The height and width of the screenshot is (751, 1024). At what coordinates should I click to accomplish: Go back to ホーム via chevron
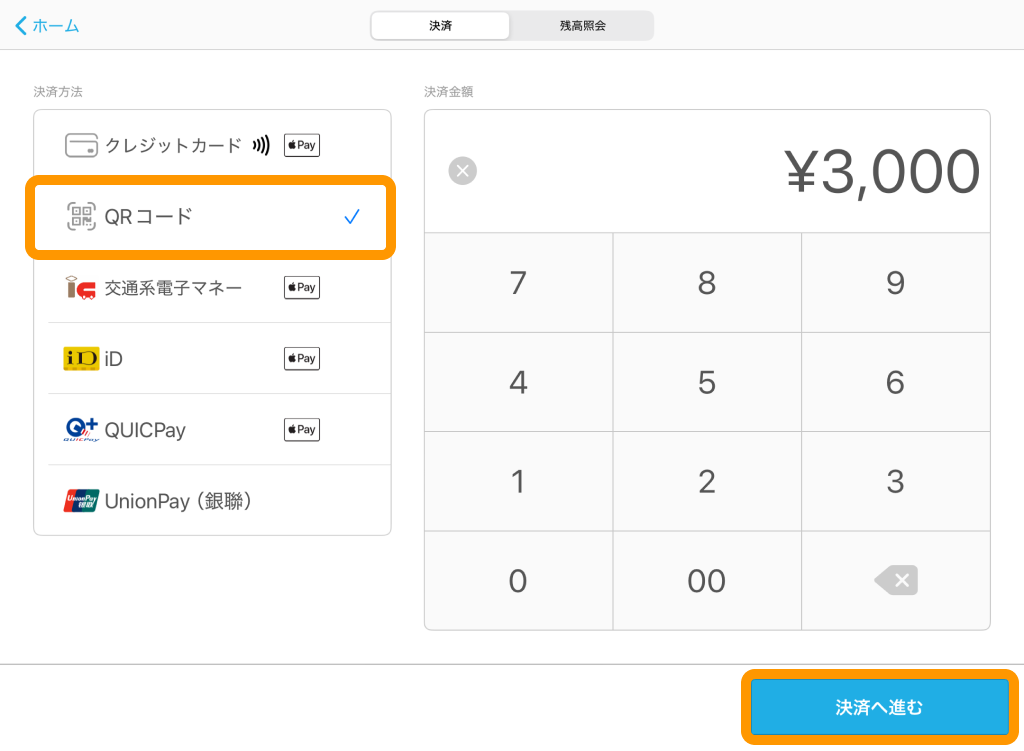(22, 26)
